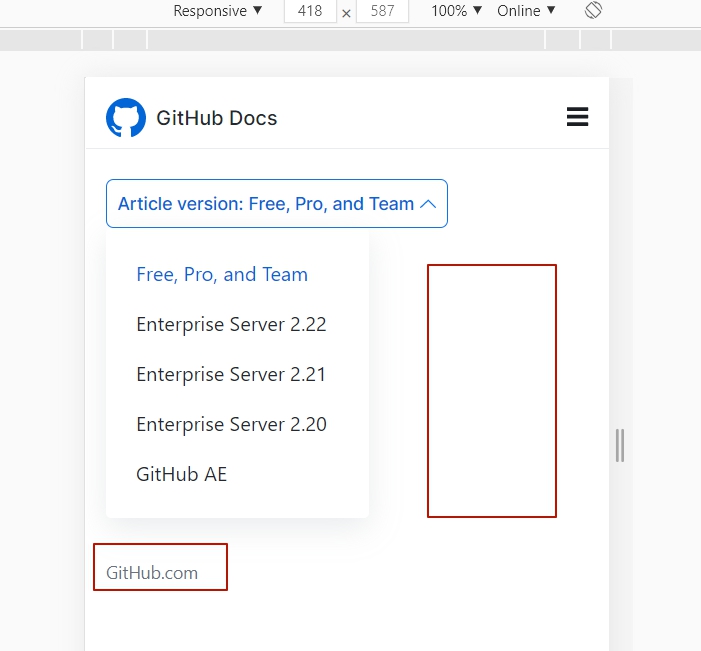This screenshot has height=651, width=701.
Task: Click the GitHub Docs title link
Action: click(216, 118)
